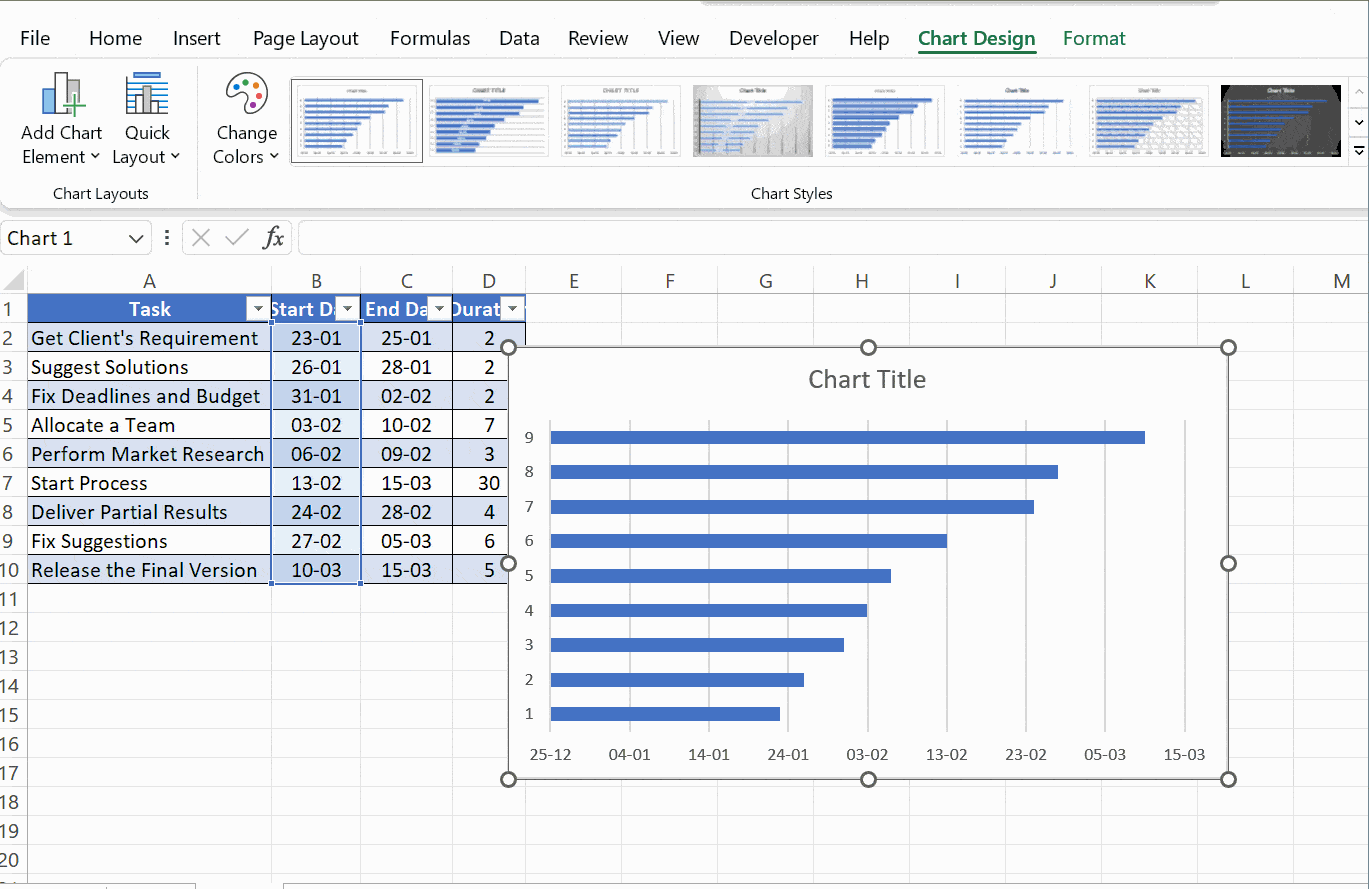This screenshot has width=1369, height=889.
Task: Click cell 'Start Process'
Action: click(x=149, y=483)
